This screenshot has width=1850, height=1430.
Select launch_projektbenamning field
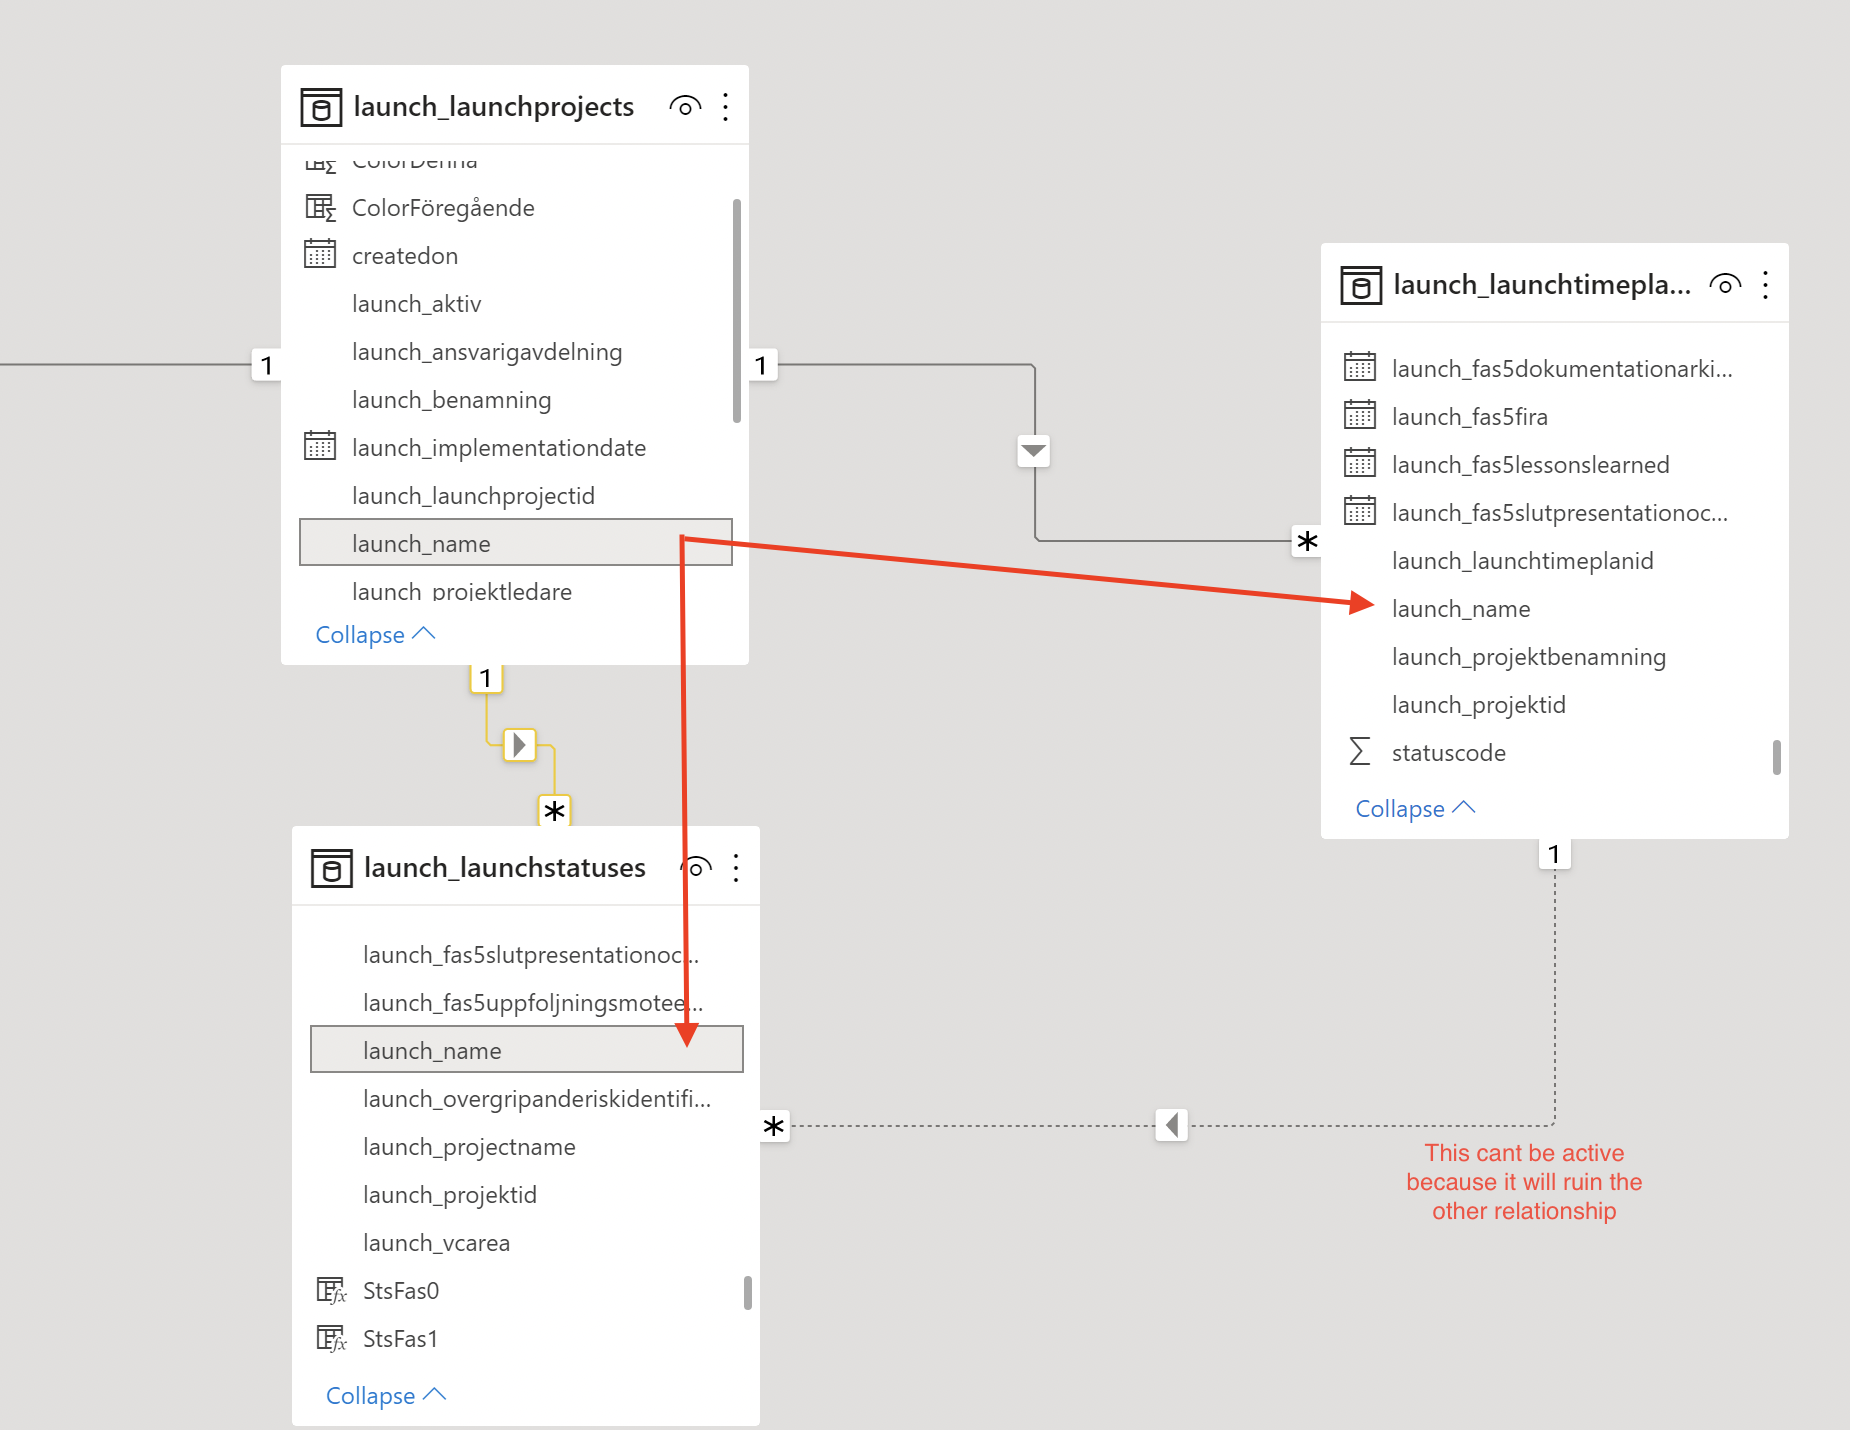(x=1555, y=657)
